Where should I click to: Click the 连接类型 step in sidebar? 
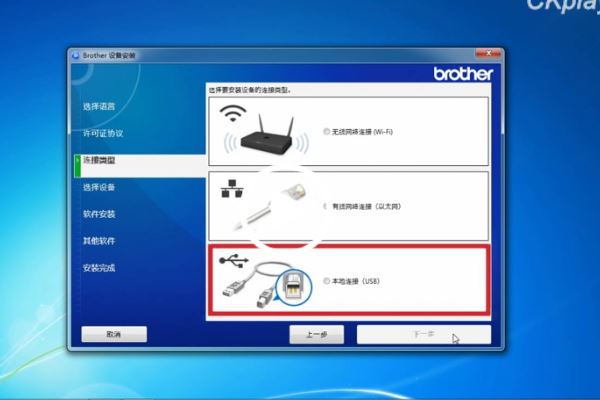pos(140,166)
